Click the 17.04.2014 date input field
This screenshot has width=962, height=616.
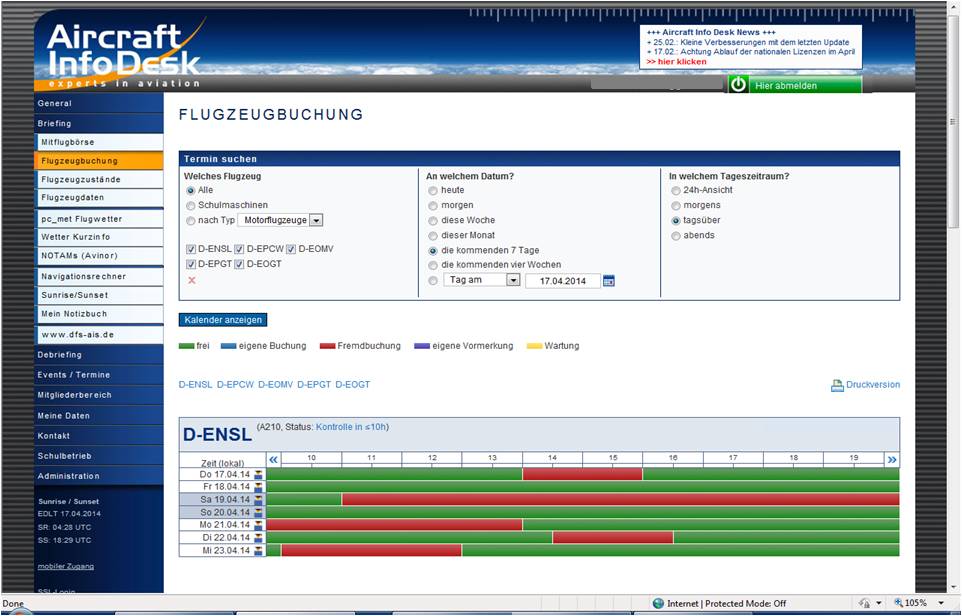point(563,281)
